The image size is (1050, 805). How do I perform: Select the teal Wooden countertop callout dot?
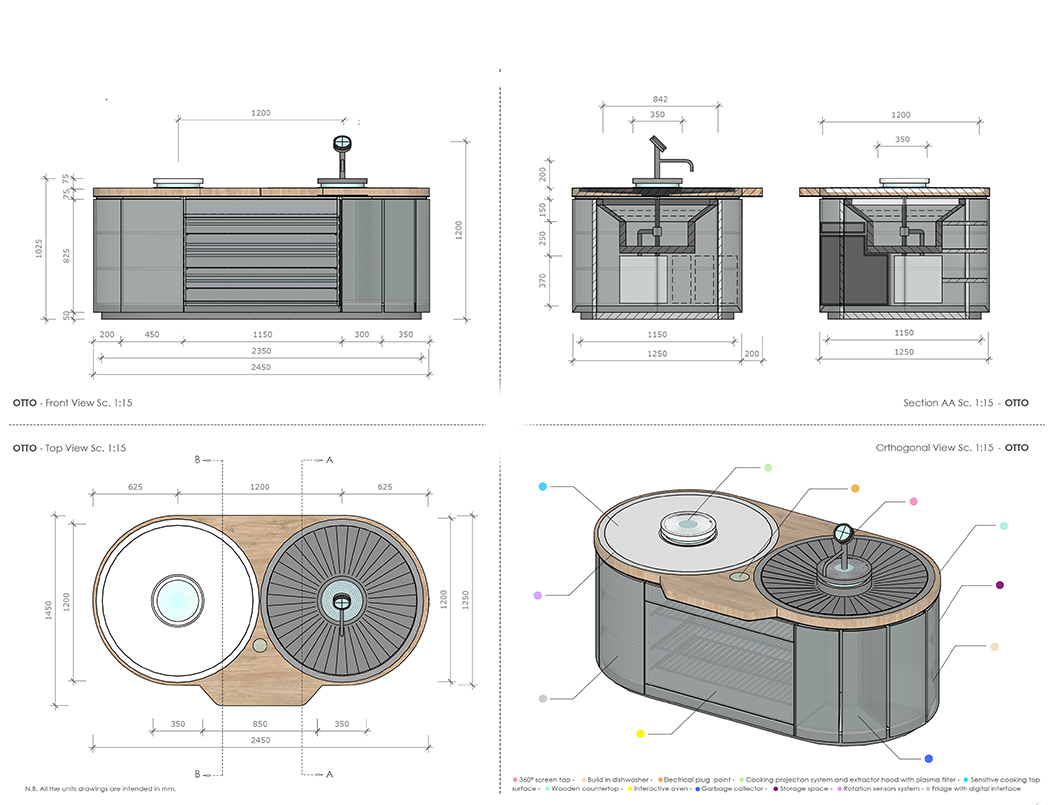[x=1002, y=527]
